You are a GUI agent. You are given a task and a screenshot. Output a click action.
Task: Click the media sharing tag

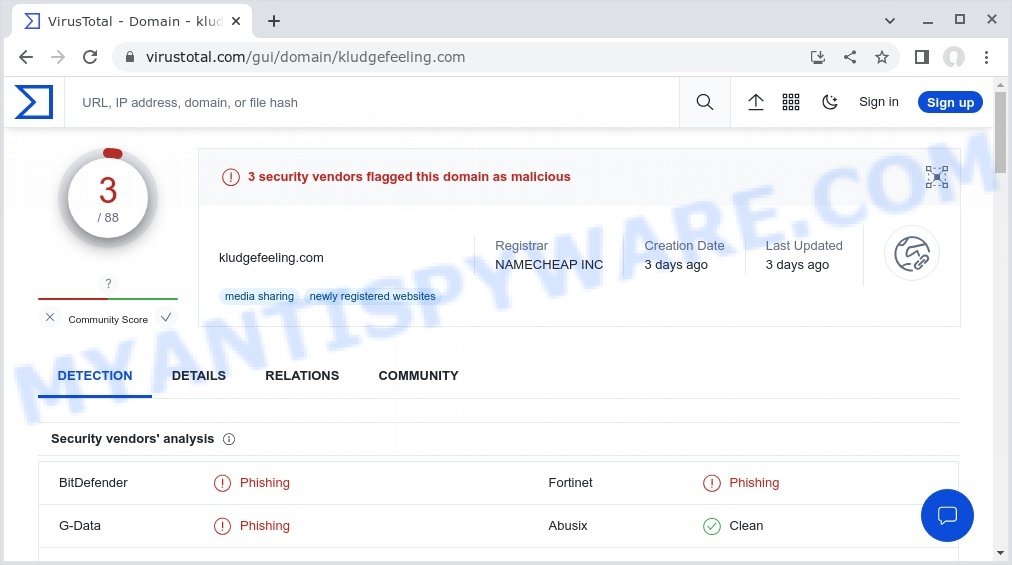[x=259, y=296]
